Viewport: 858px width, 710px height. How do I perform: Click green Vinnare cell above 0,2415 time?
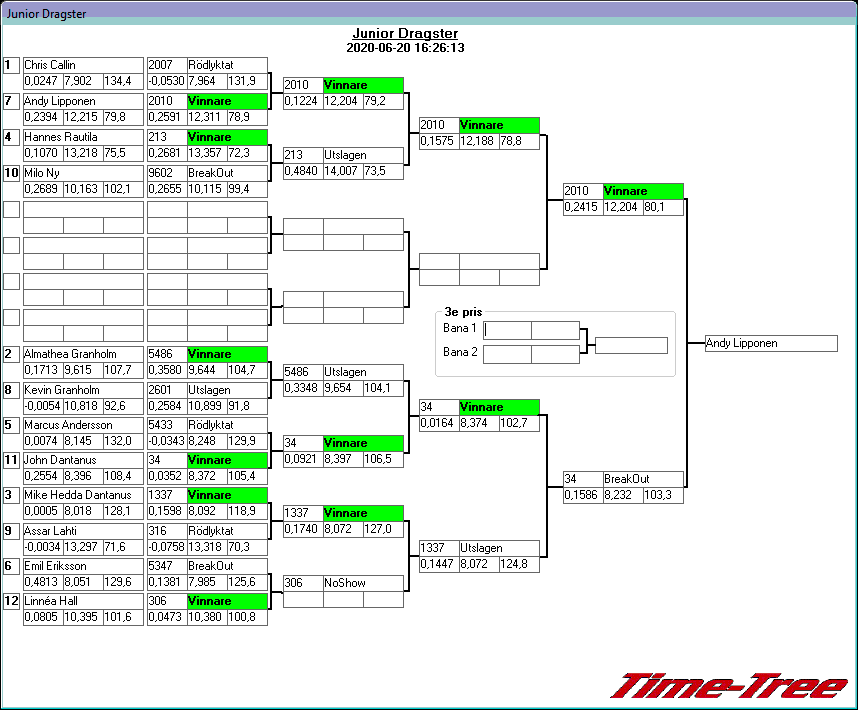pyautogui.click(x=643, y=191)
